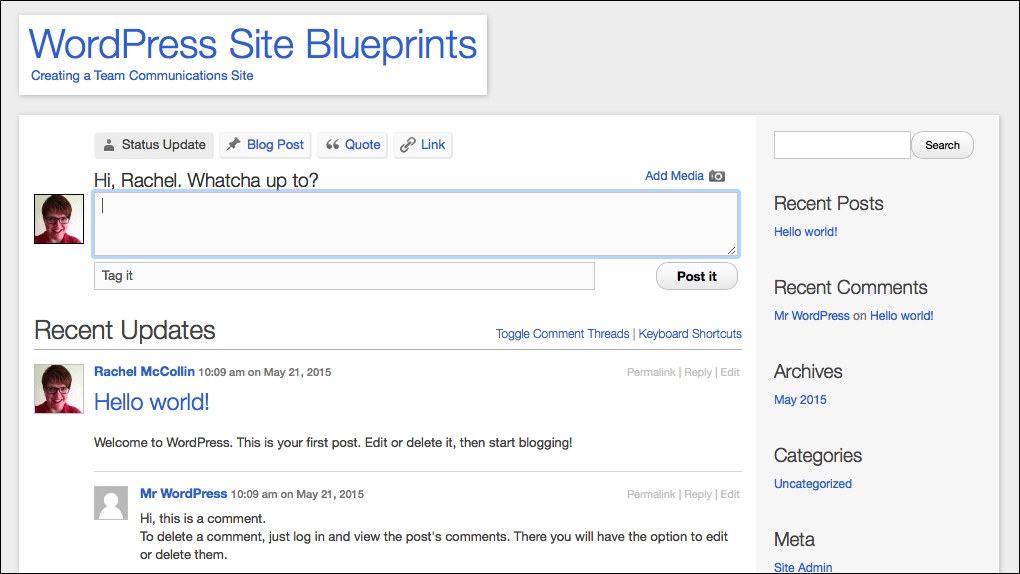
Task: Open the Site Admin link
Action: [803, 567]
